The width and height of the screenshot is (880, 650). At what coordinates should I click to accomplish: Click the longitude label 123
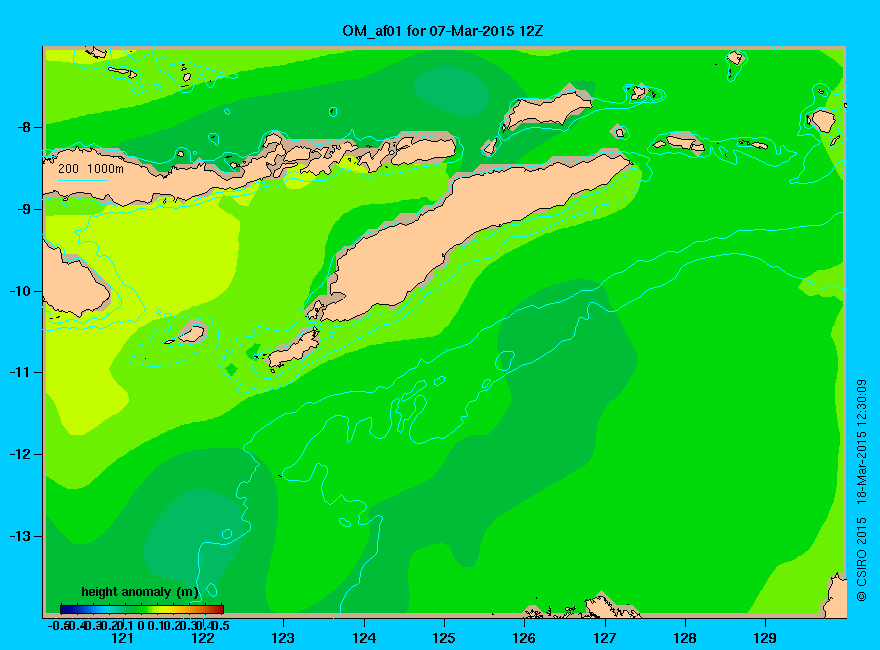point(283,638)
